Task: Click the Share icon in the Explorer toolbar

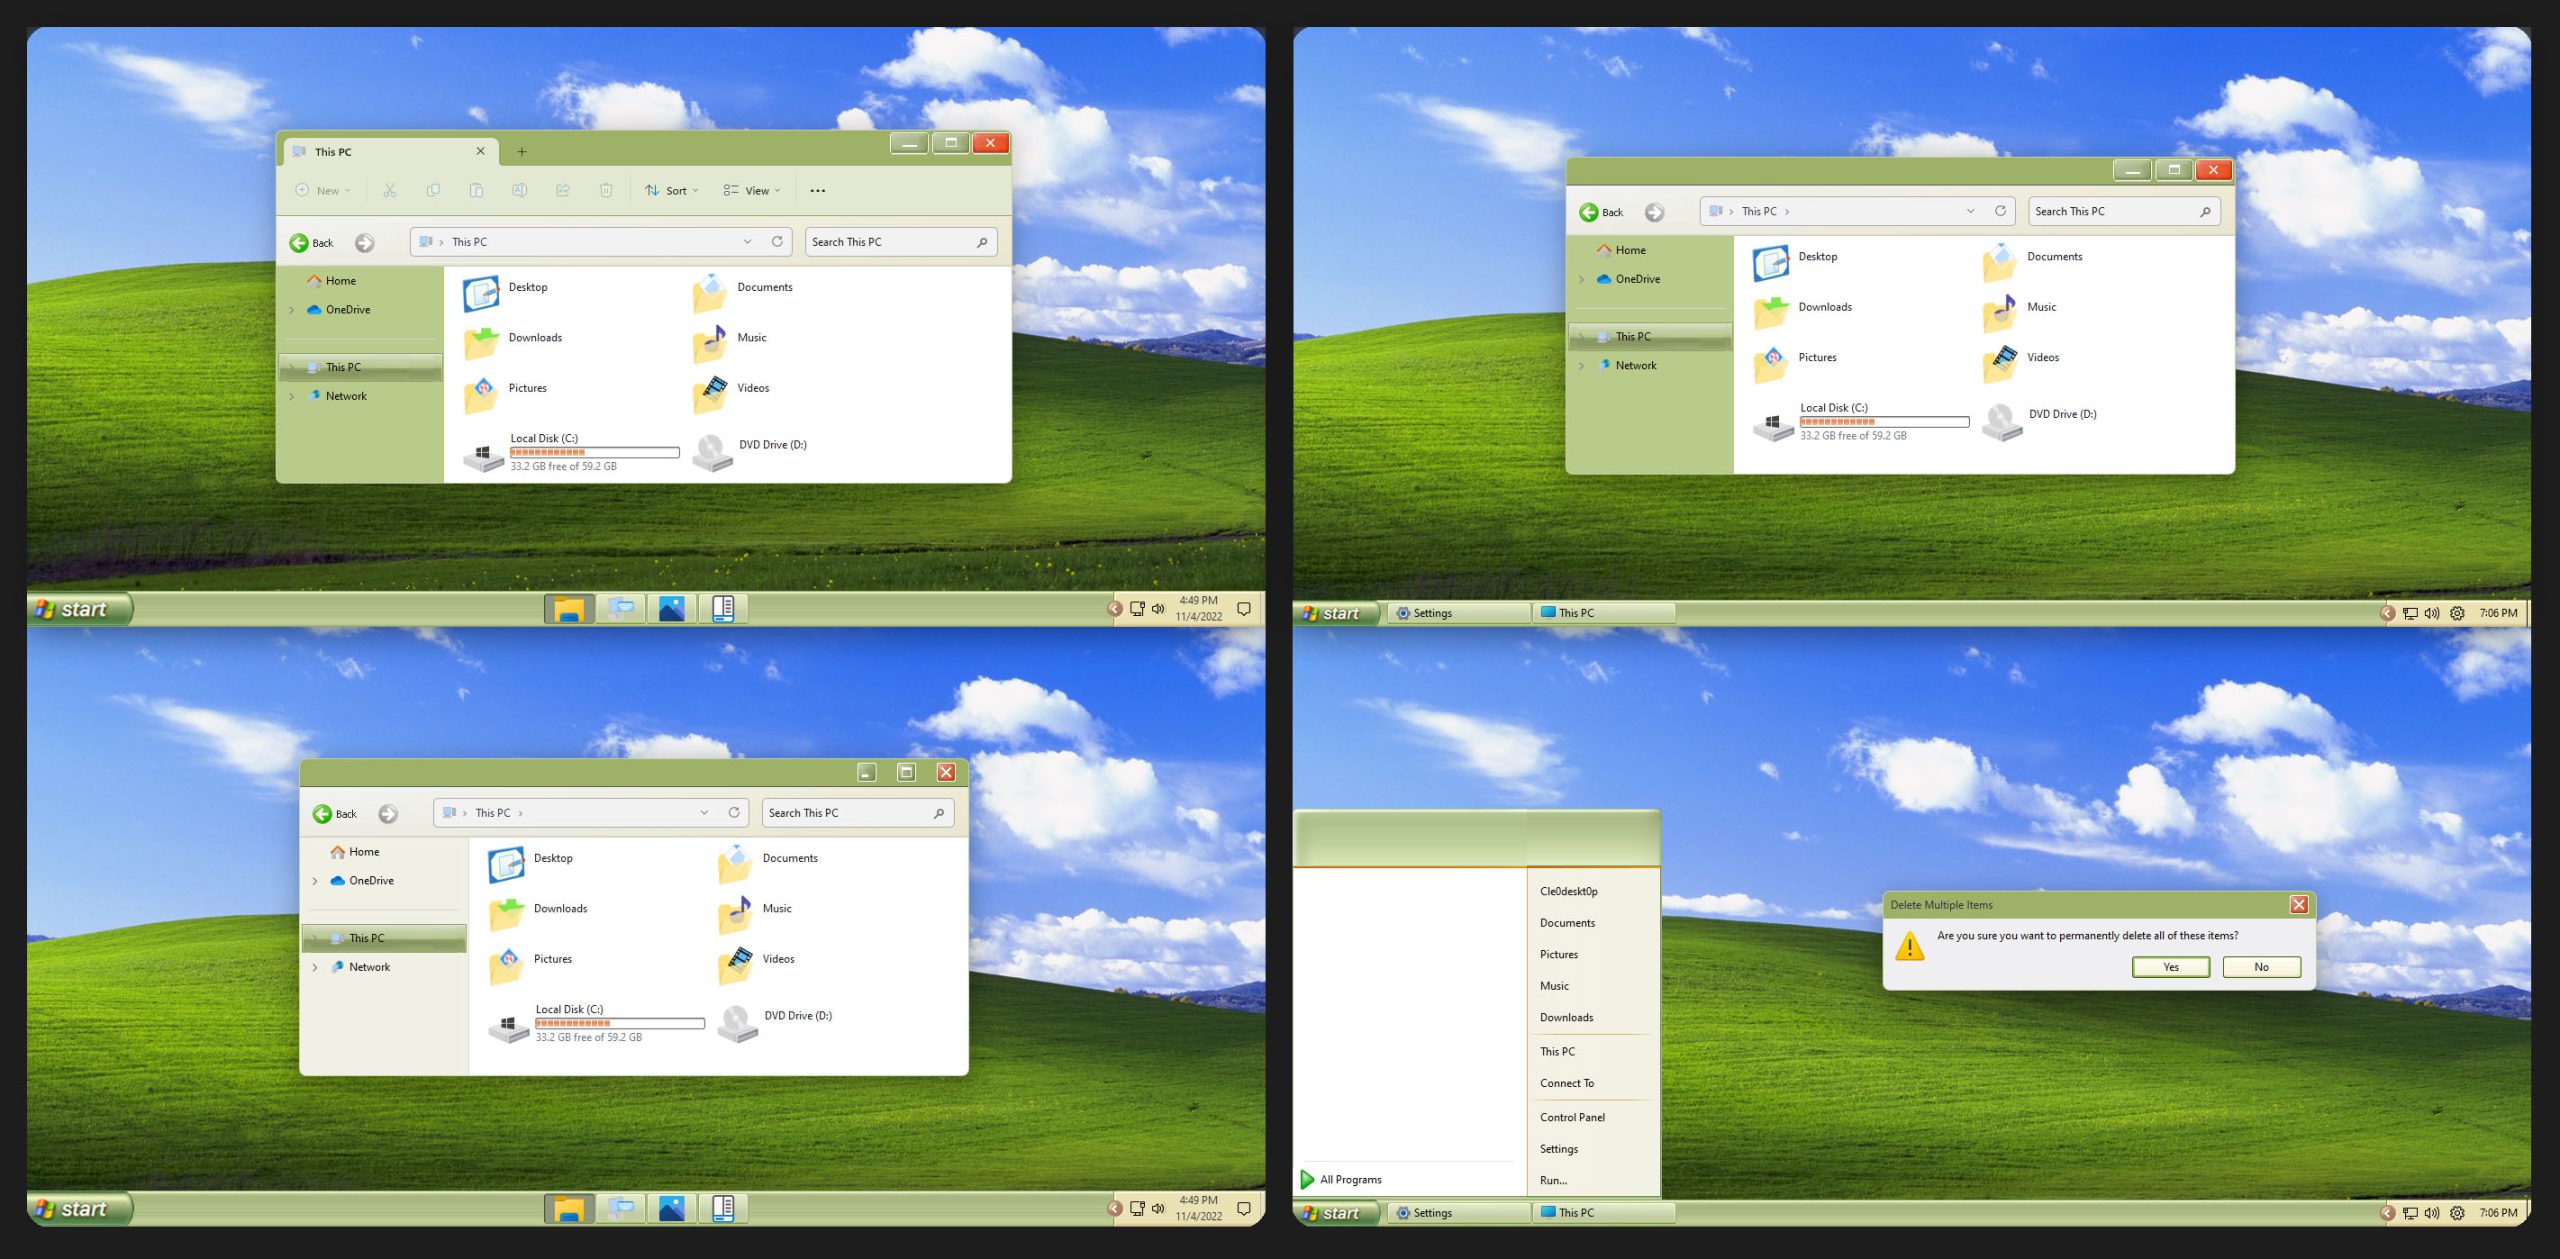Action: pos(563,190)
